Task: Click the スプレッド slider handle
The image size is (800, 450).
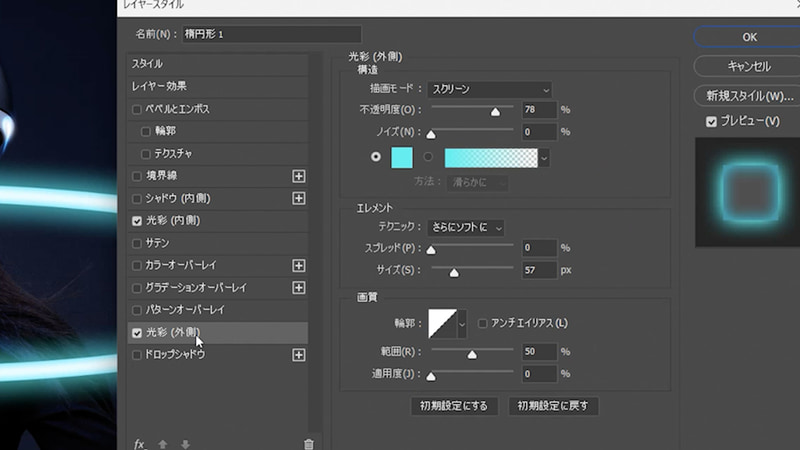Action: pos(431,249)
